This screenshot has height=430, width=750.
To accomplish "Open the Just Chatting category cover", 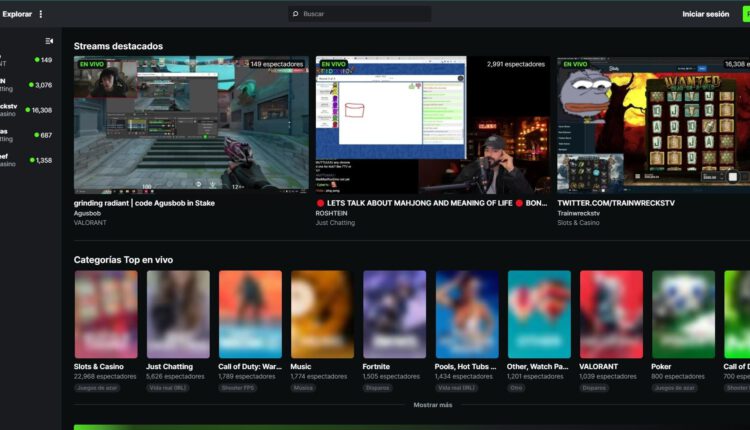I will click(x=178, y=314).
